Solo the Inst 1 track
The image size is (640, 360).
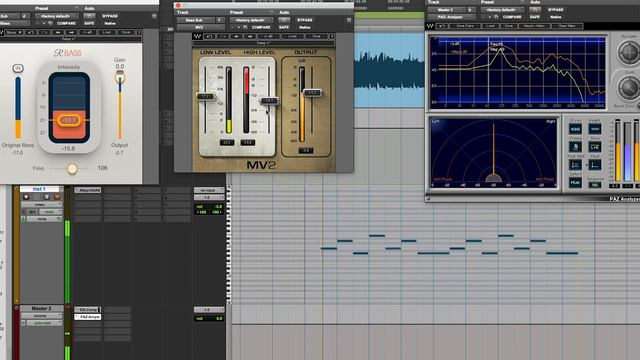(x=46, y=197)
